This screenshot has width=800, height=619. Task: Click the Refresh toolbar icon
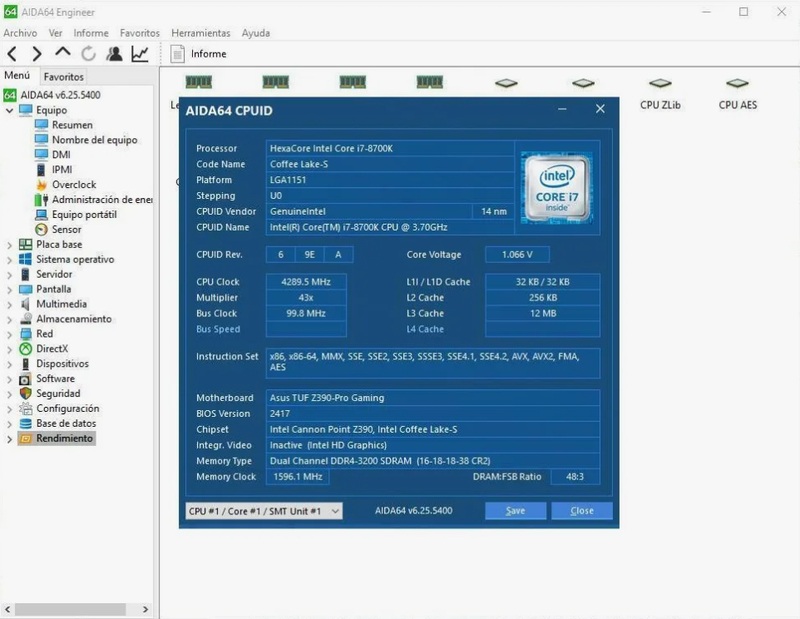89,54
